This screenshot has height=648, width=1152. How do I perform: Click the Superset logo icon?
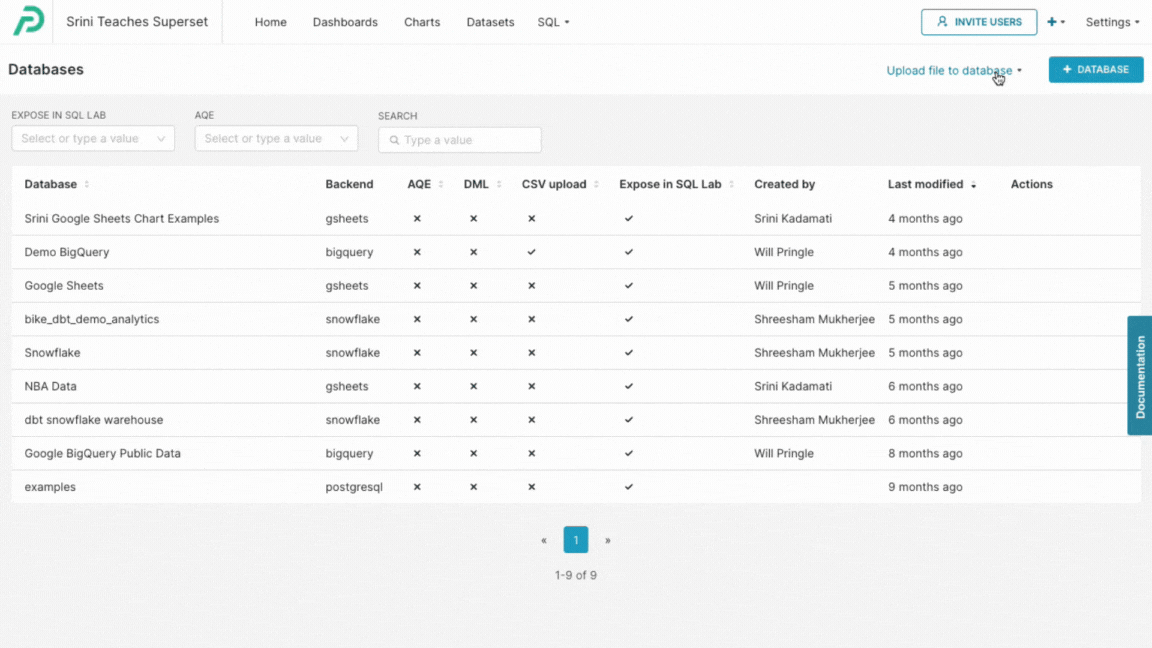pos(27,21)
